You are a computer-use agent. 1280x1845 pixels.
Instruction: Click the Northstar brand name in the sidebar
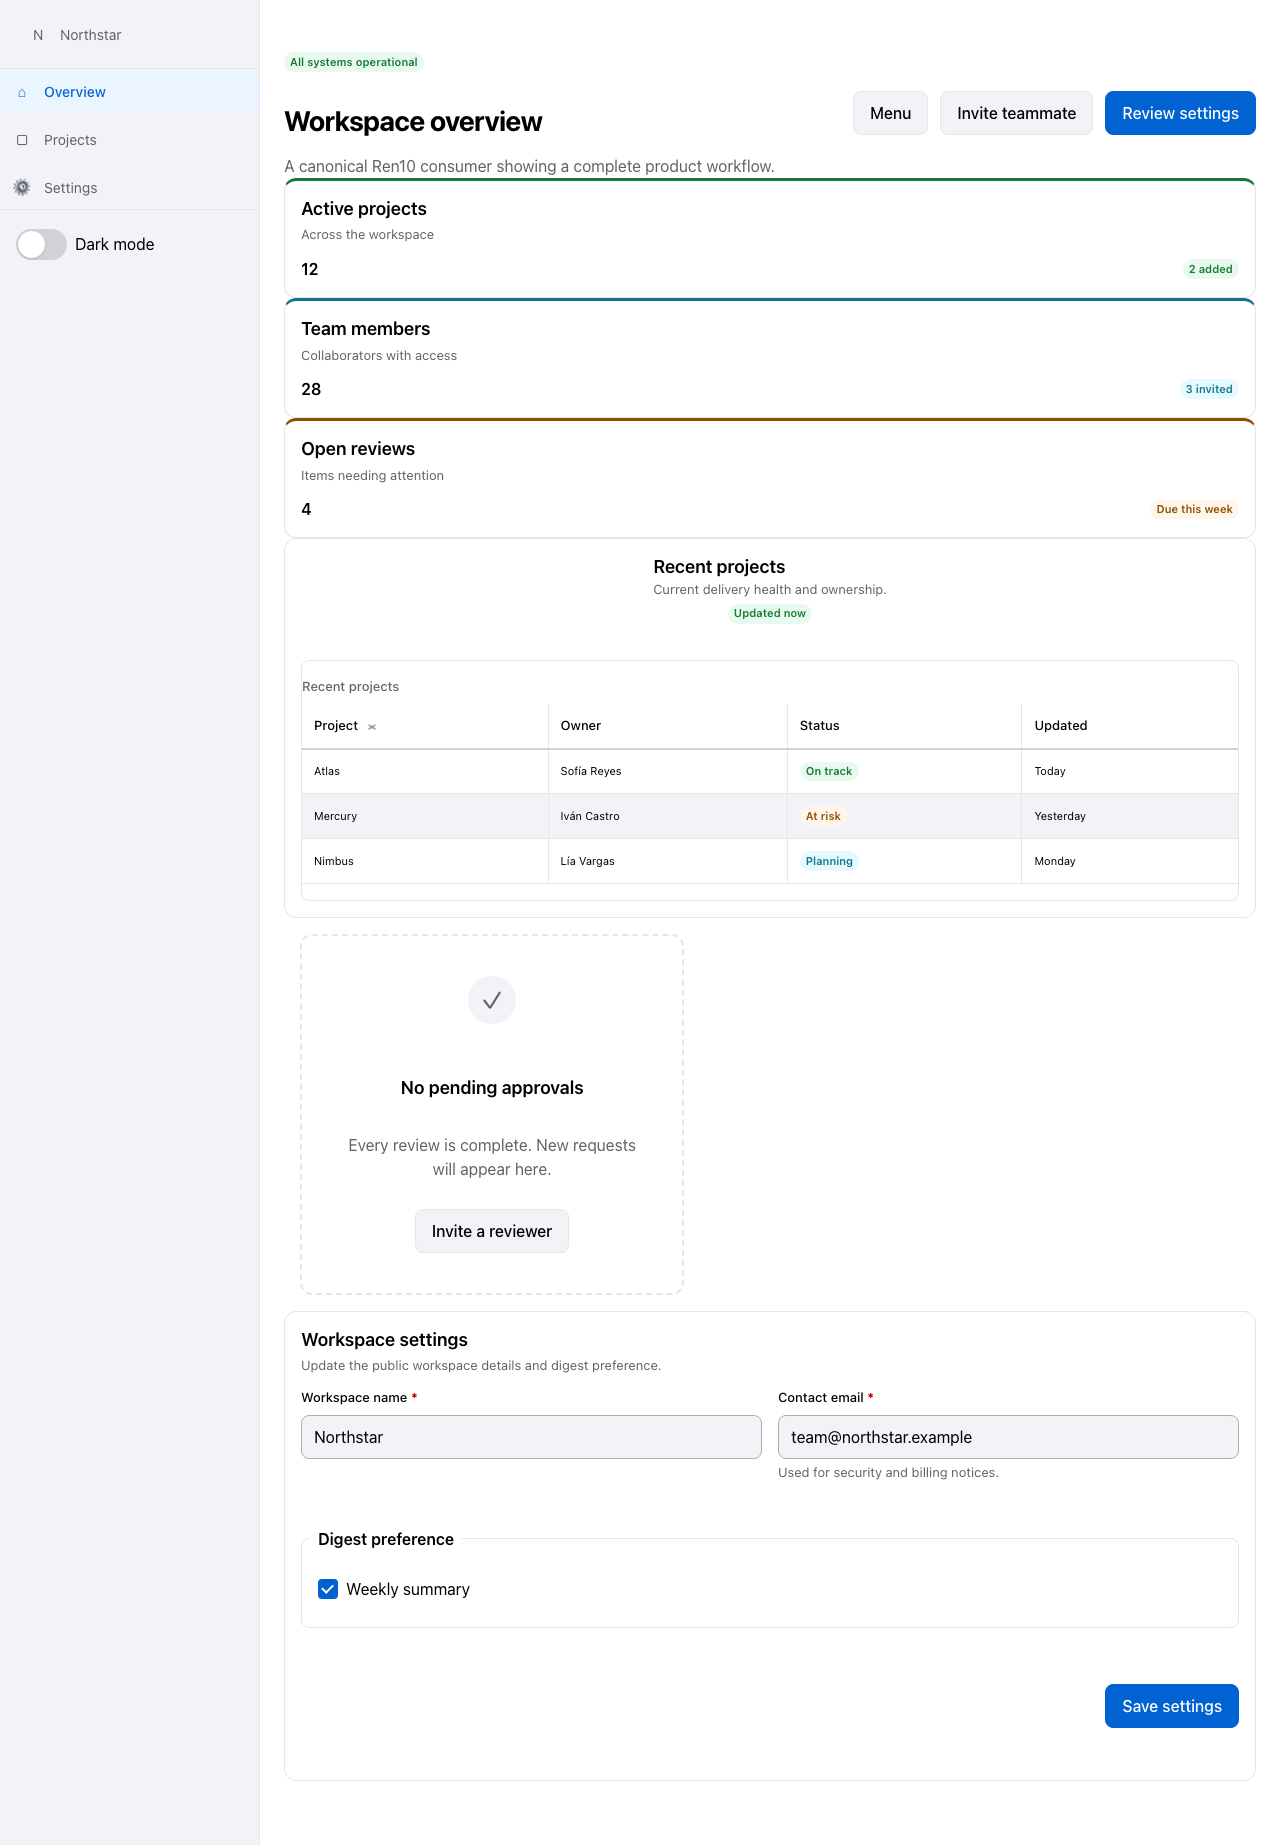91,35
